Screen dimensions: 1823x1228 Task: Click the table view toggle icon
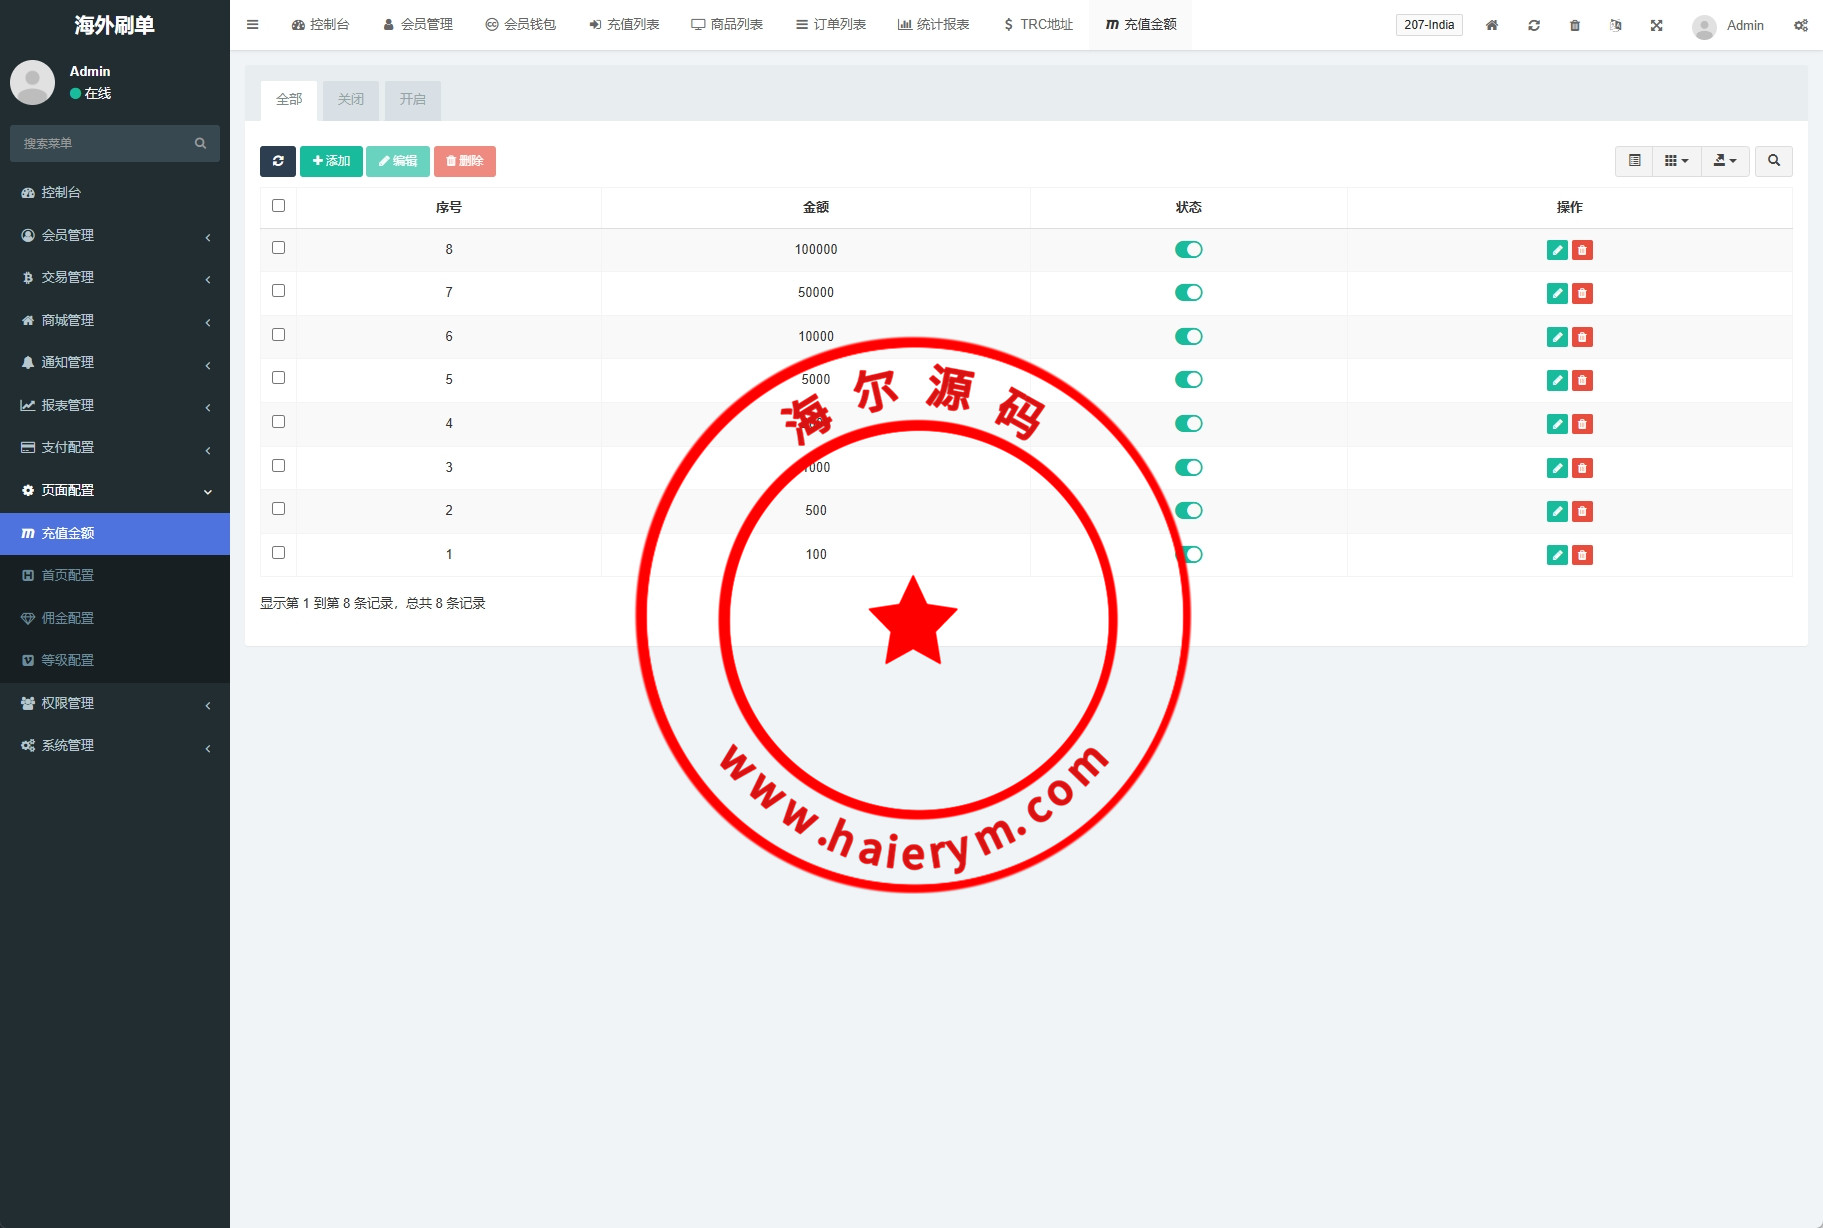(1634, 161)
